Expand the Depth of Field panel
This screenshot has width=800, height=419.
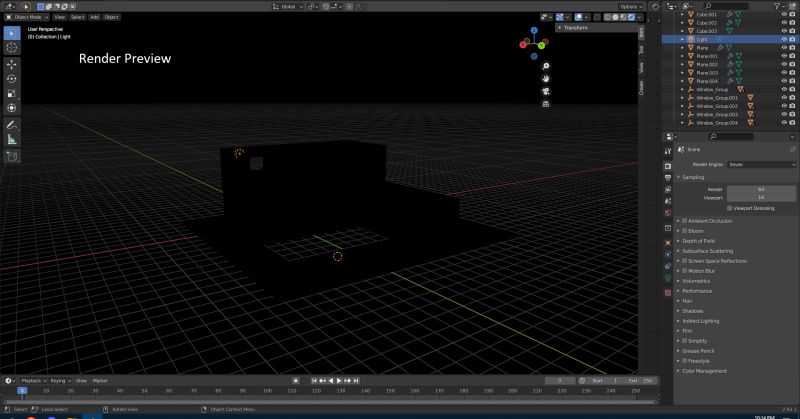coord(698,241)
